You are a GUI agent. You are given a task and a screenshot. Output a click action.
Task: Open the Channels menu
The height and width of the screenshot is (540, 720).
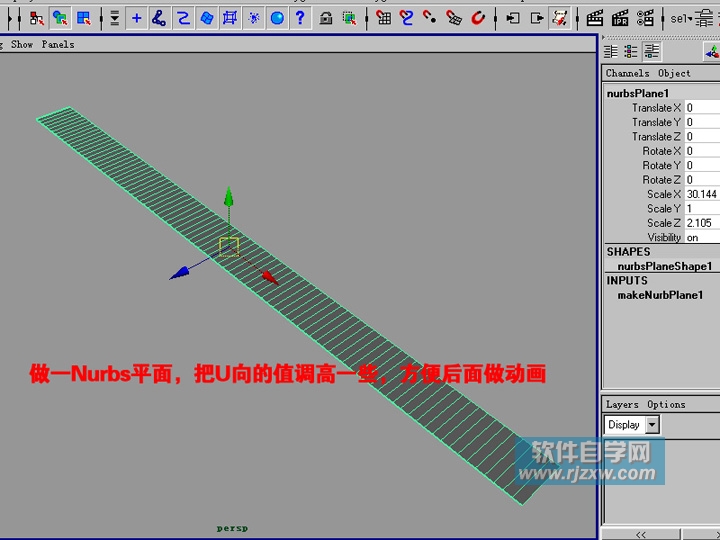(x=627, y=73)
